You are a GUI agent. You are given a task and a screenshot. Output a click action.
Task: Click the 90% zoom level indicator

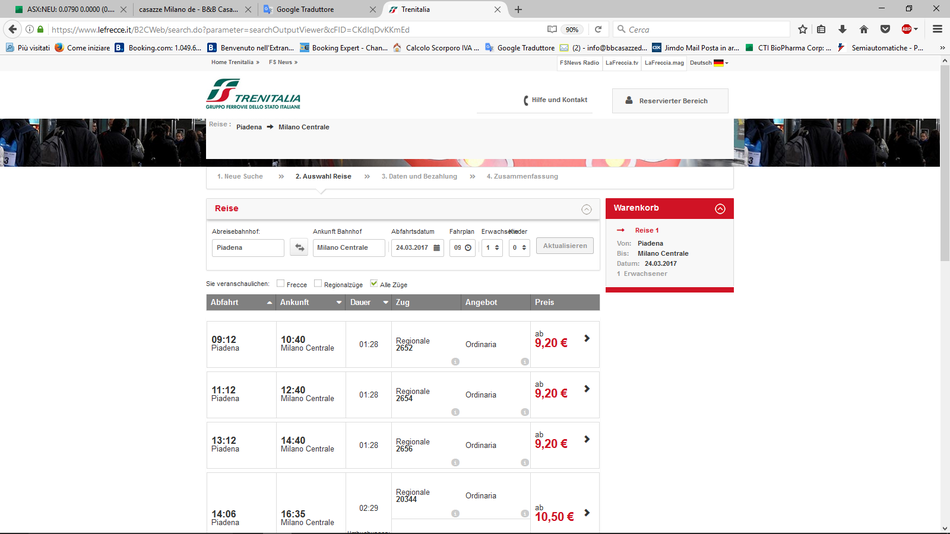(571, 29)
